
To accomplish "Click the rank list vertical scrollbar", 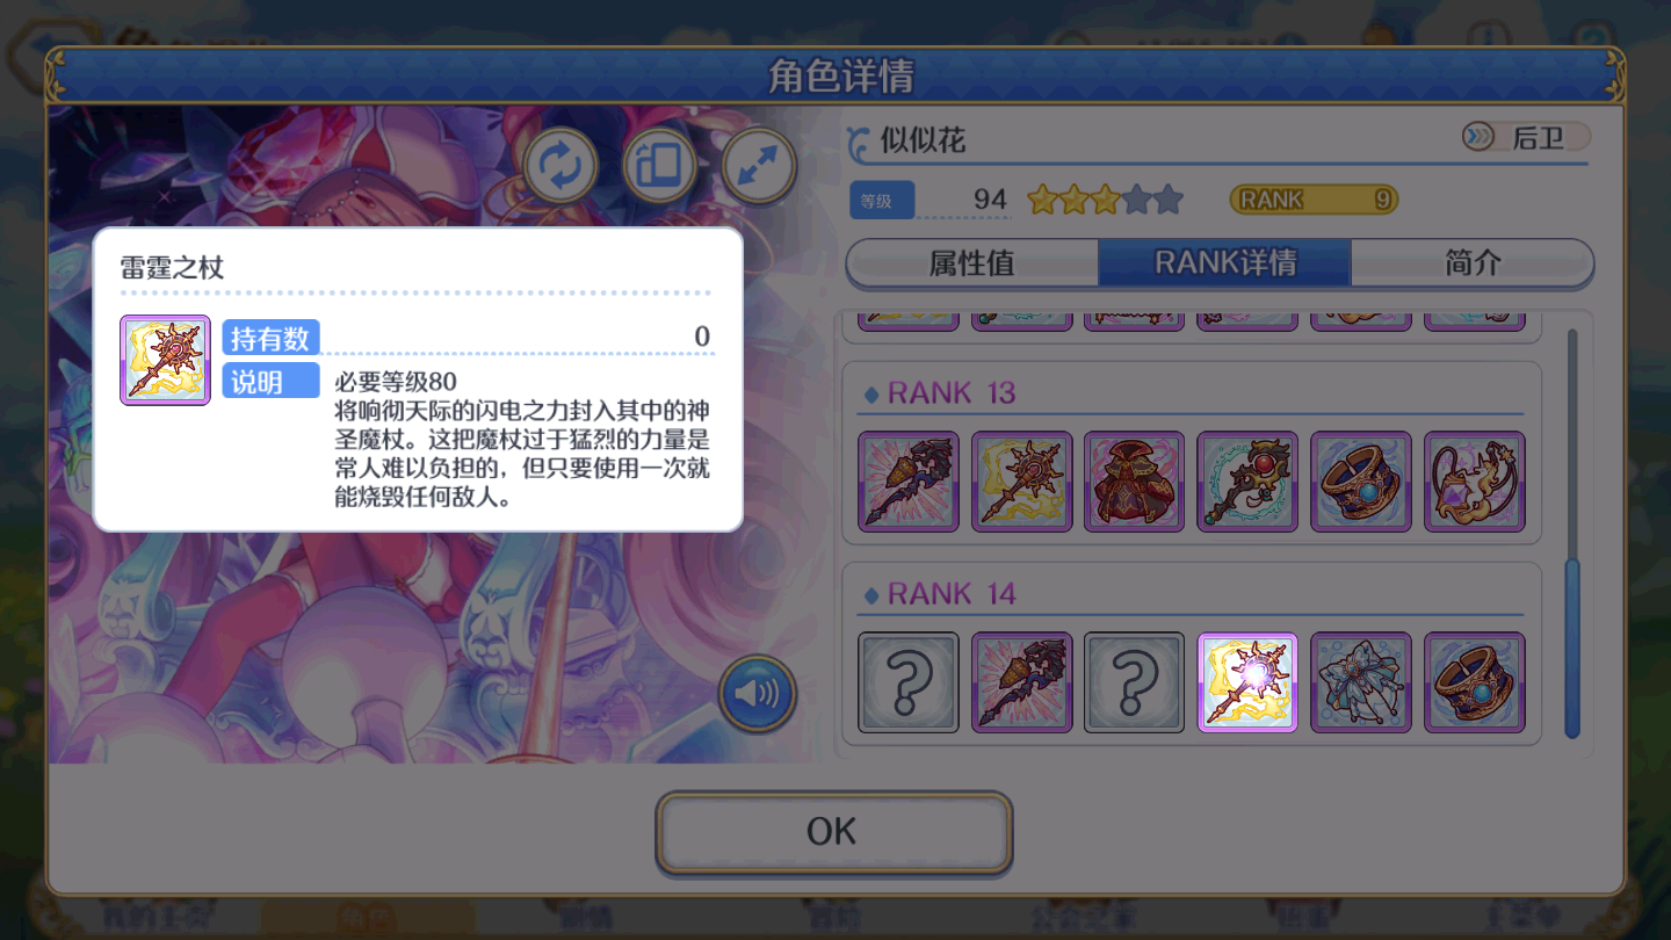I will click(1572, 533).
